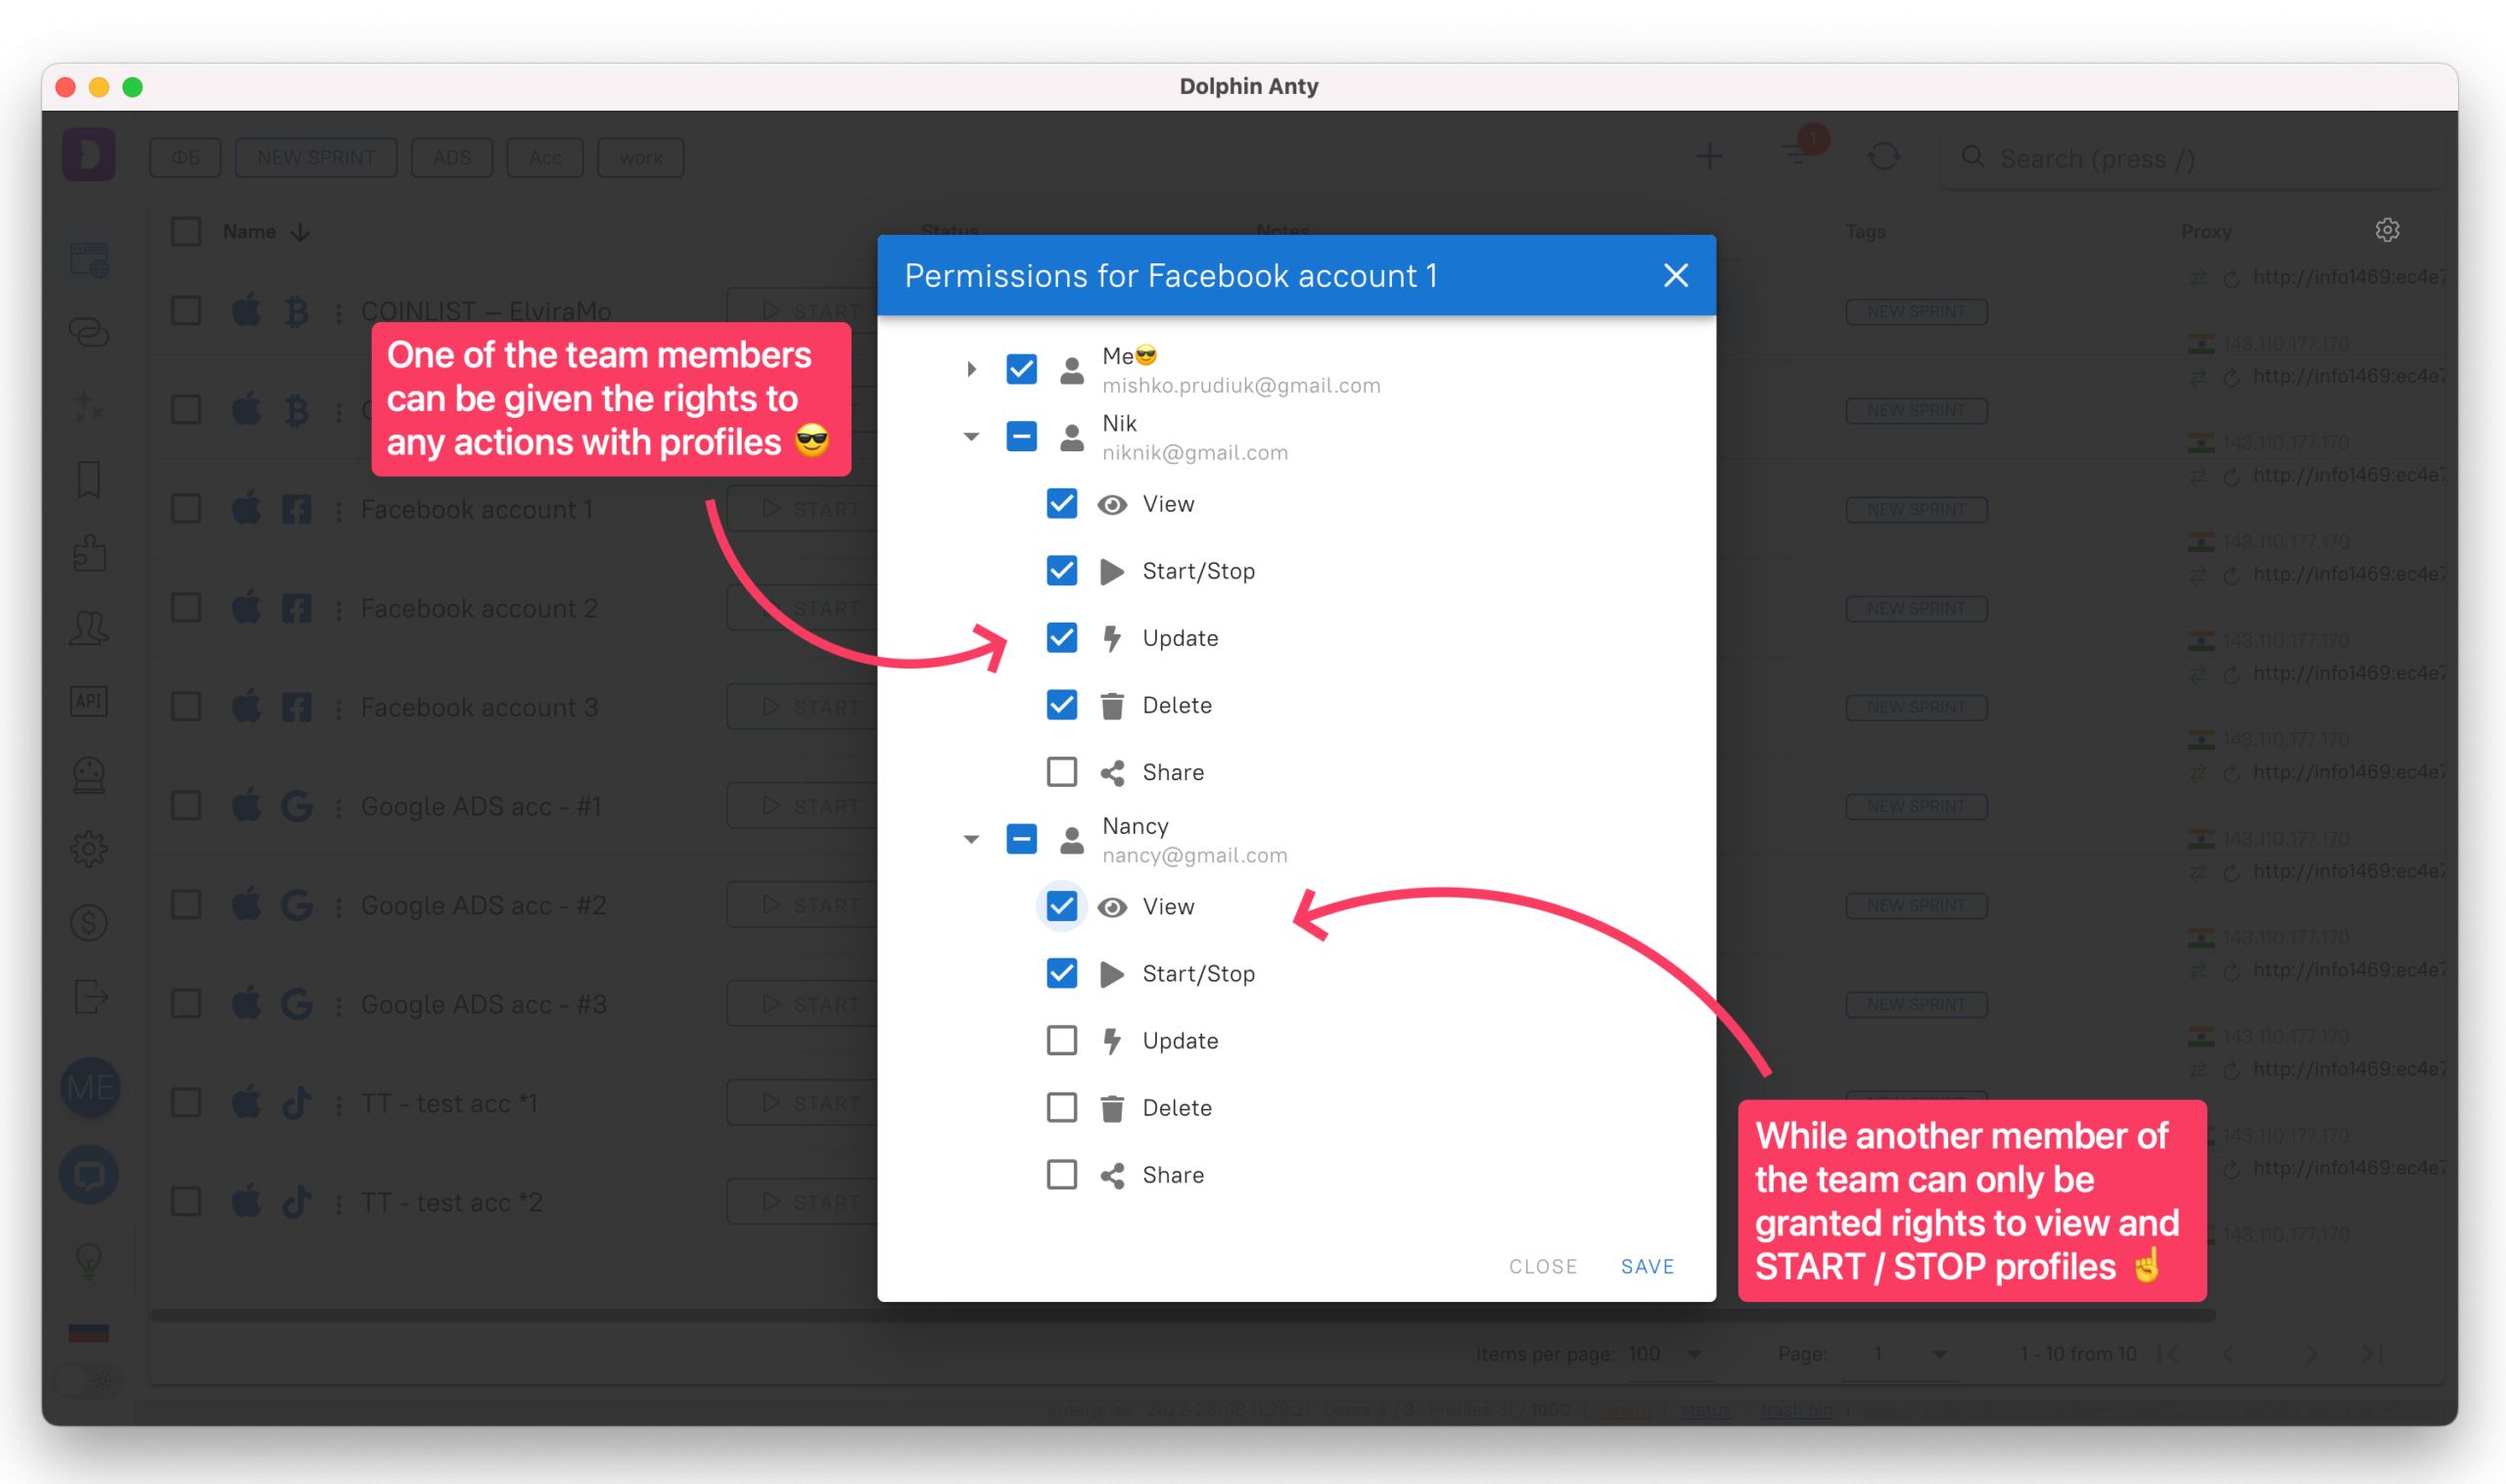Viewport: 2506px width, 1484px height.
Task: Click the Share icon for Nancy
Action: coord(1113,1173)
